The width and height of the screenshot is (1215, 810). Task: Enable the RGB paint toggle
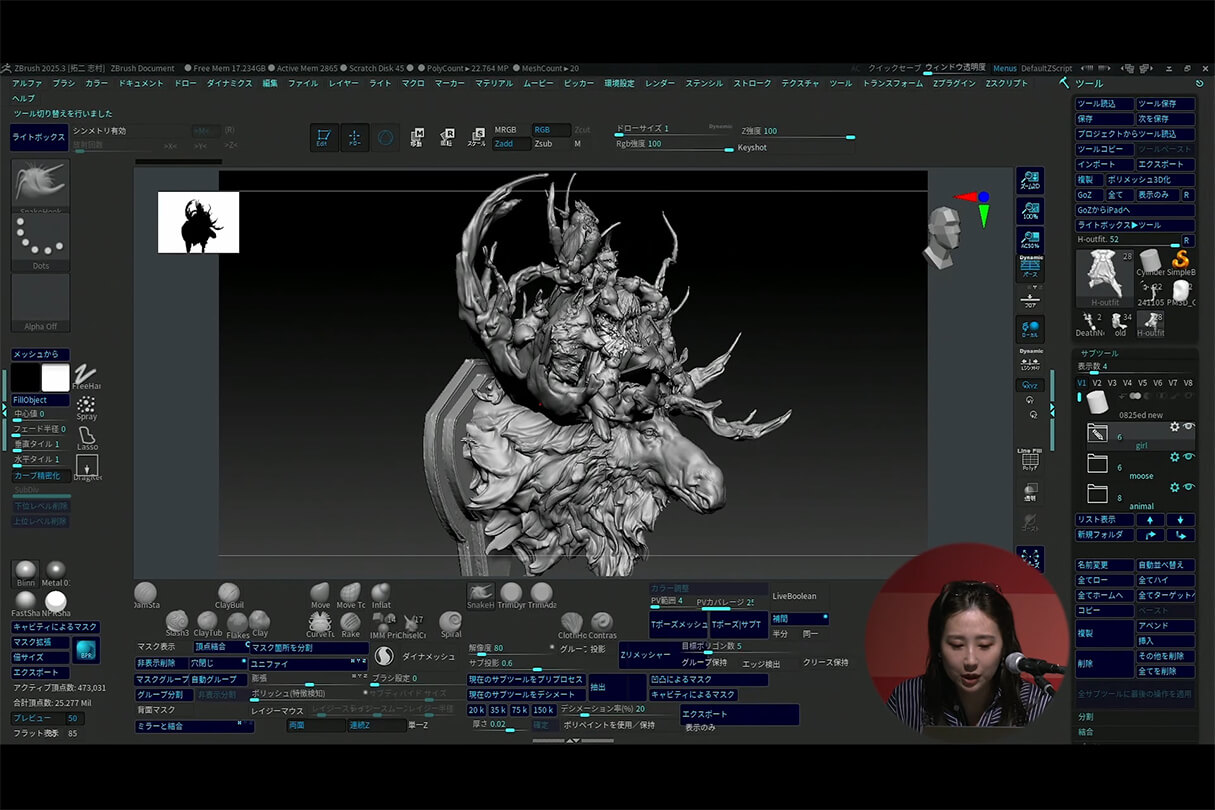pyautogui.click(x=550, y=130)
